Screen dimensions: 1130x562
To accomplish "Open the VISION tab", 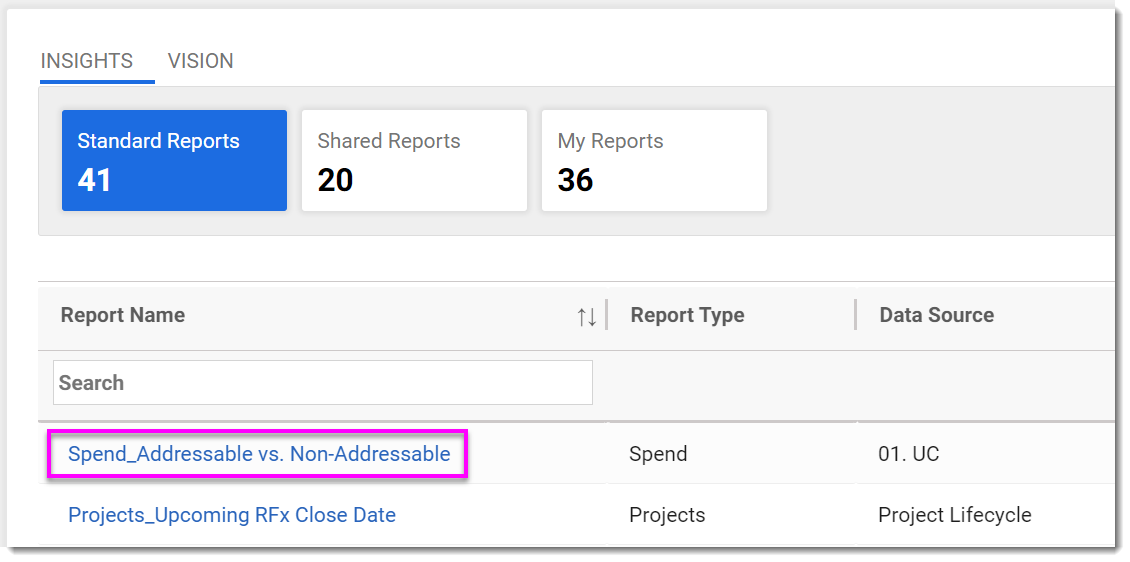I will tap(201, 61).
